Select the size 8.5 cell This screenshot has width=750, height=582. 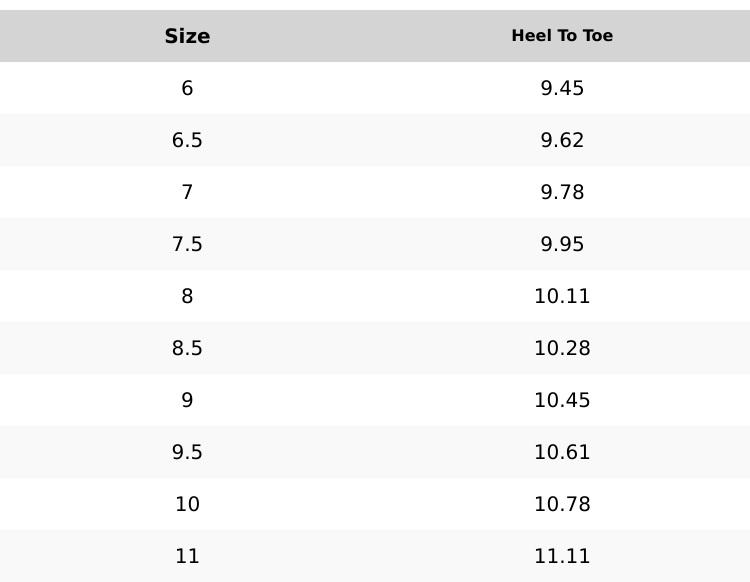187,348
